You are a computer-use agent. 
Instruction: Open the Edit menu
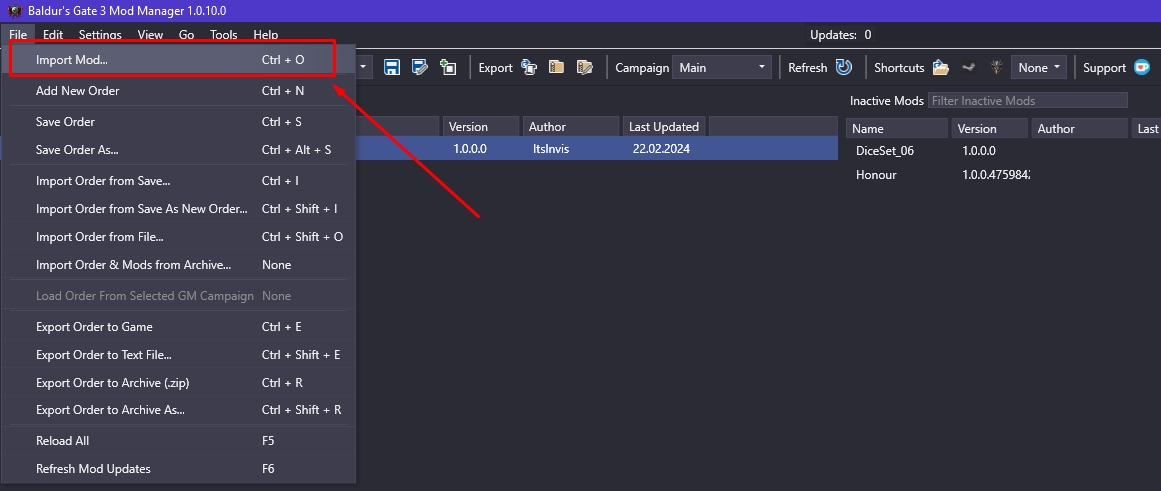coord(53,35)
